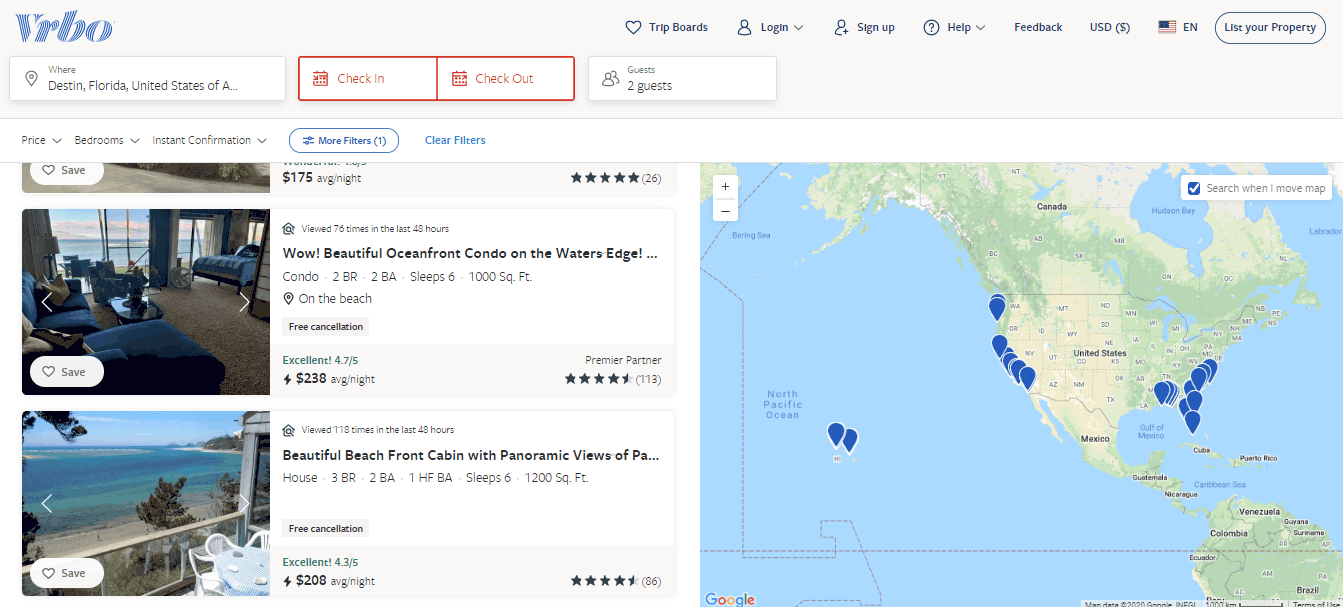Click Viewed 76 times notice
Image resolution: width=1343 pixels, height=607 pixels.
pyautogui.click(x=366, y=229)
